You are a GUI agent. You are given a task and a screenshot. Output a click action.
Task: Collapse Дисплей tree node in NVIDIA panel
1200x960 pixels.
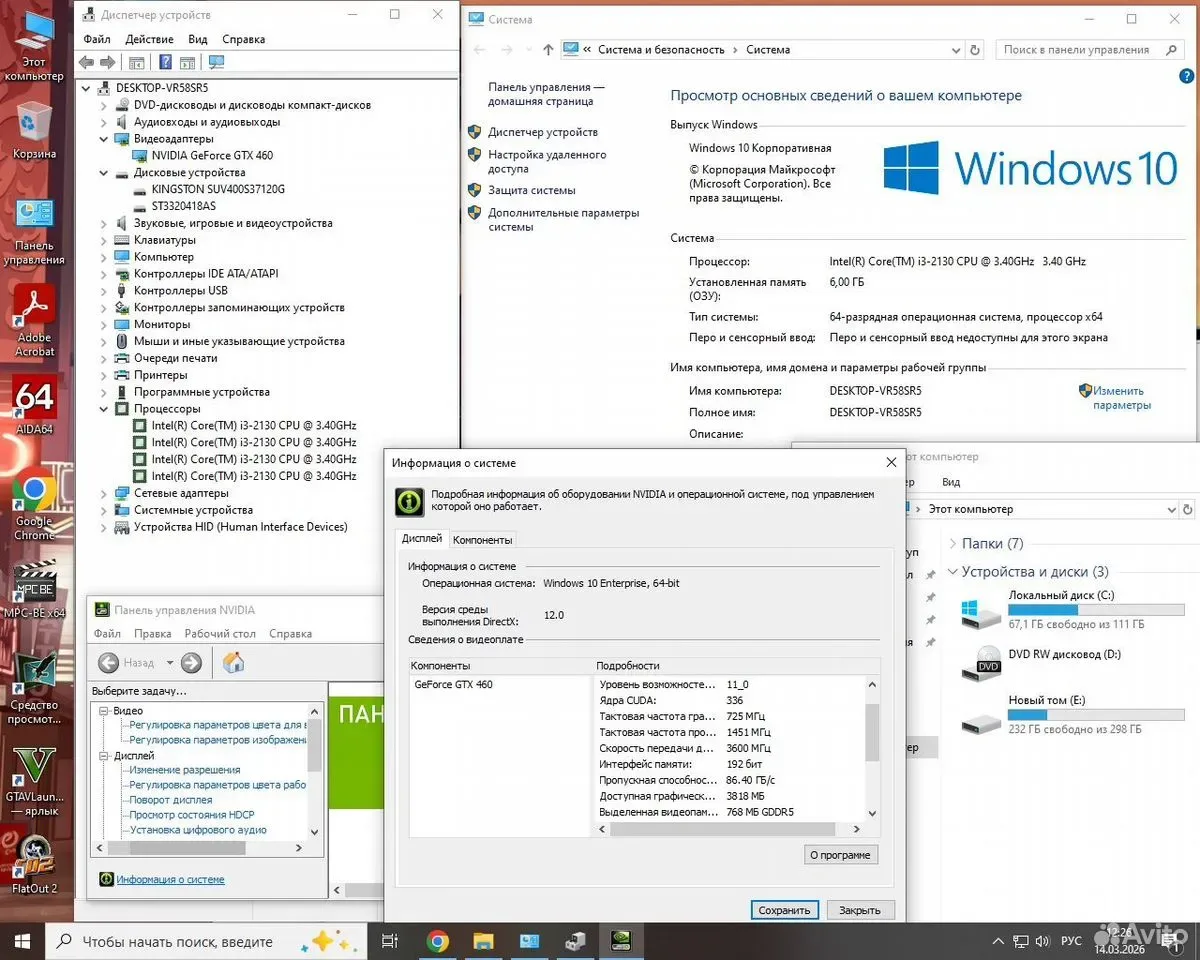104,756
